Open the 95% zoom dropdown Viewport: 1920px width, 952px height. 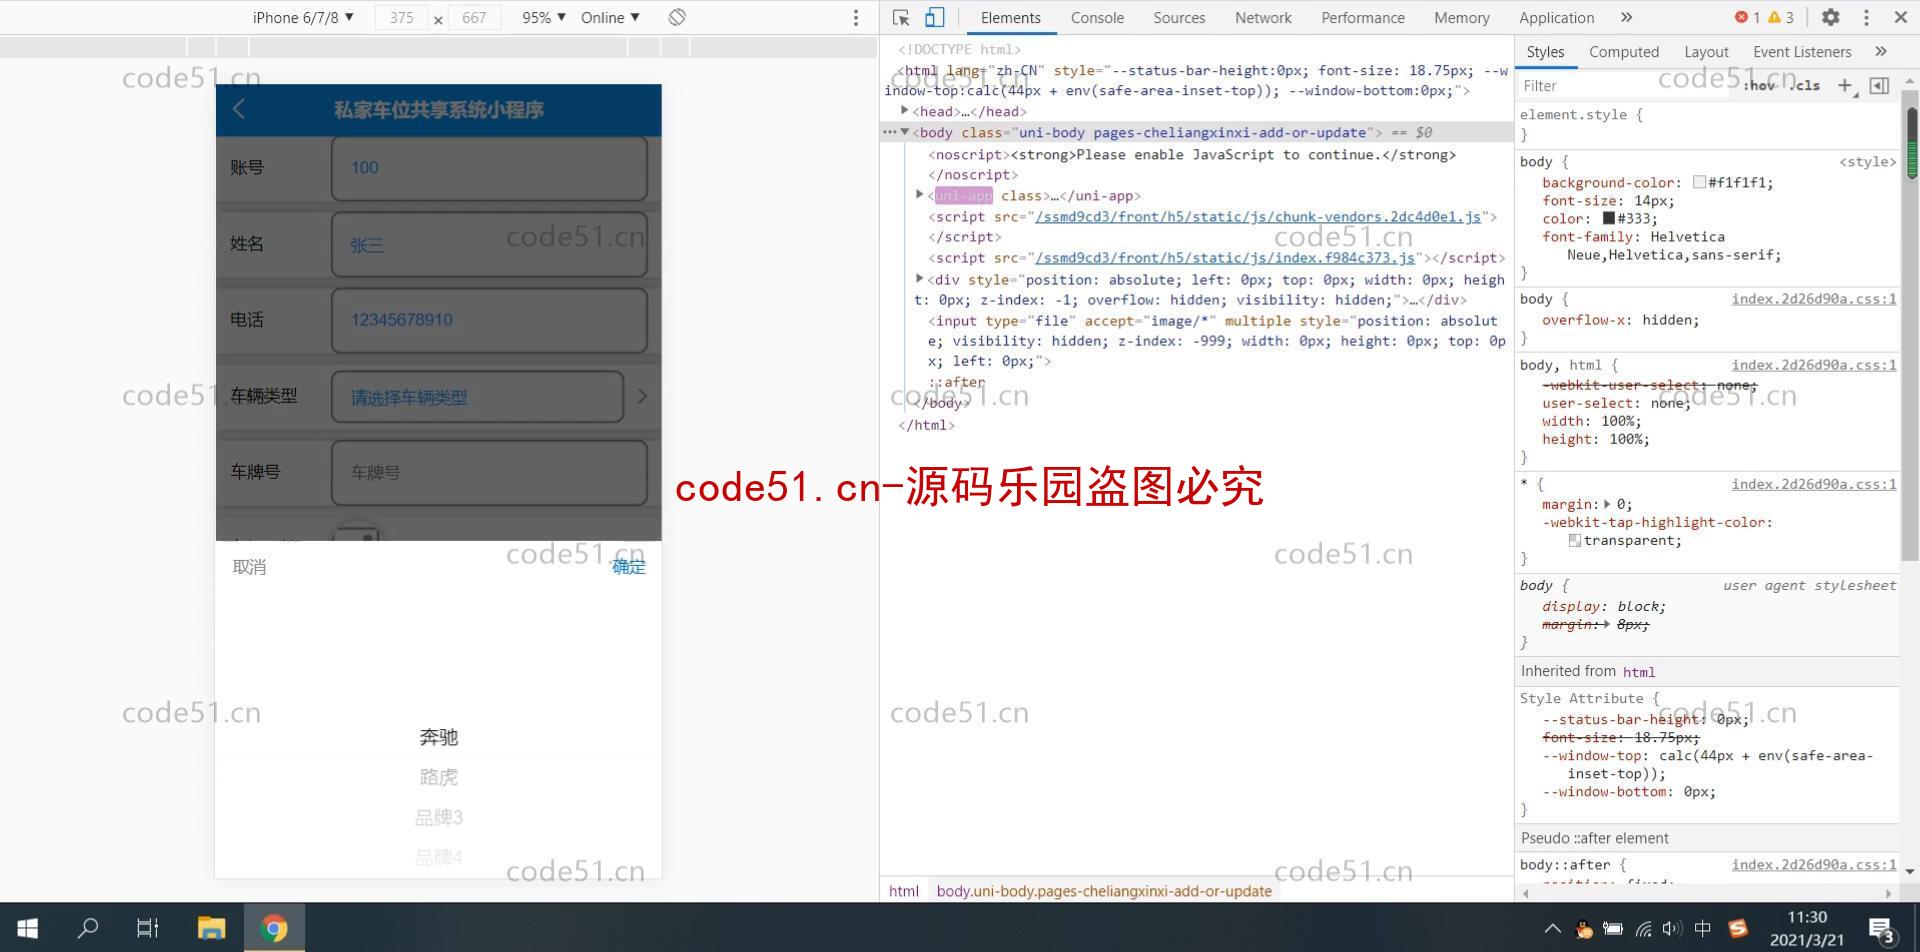point(543,17)
